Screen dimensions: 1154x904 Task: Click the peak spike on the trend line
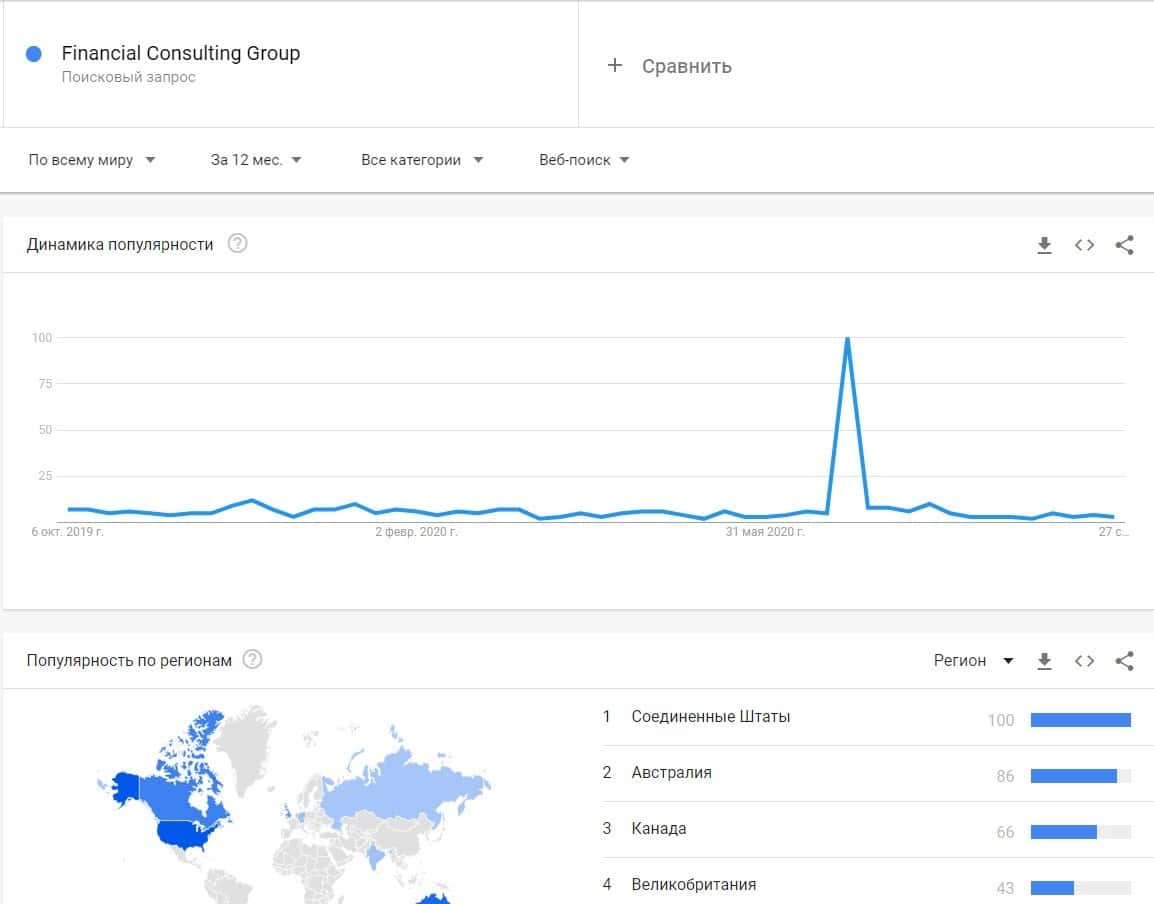pos(848,339)
